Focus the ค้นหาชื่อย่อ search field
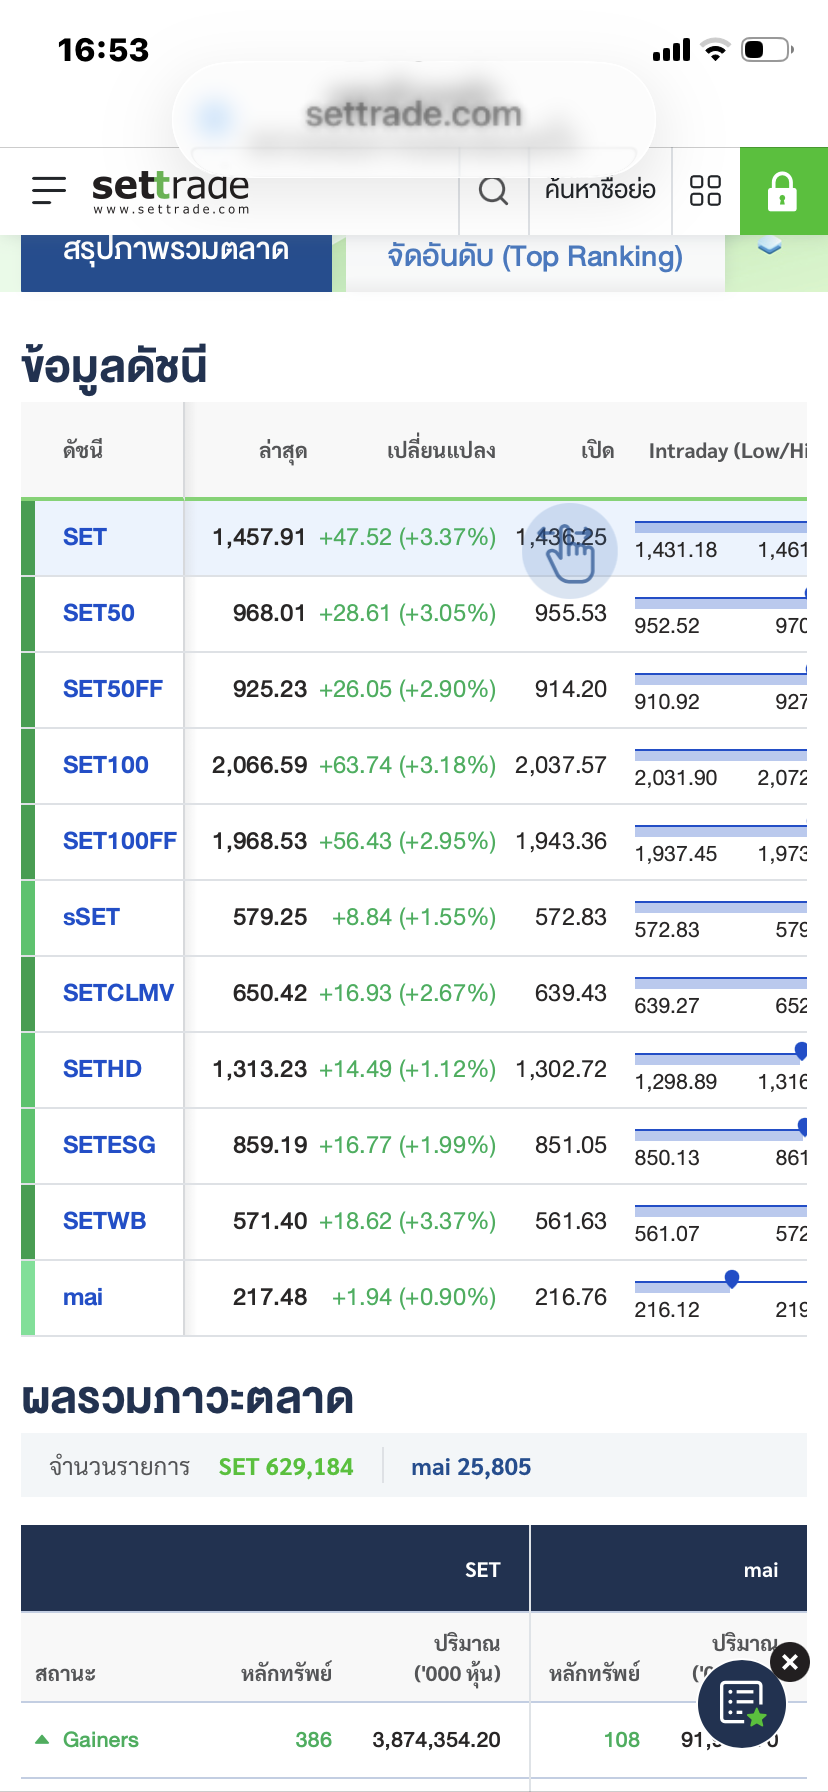 [x=600, y=190]
